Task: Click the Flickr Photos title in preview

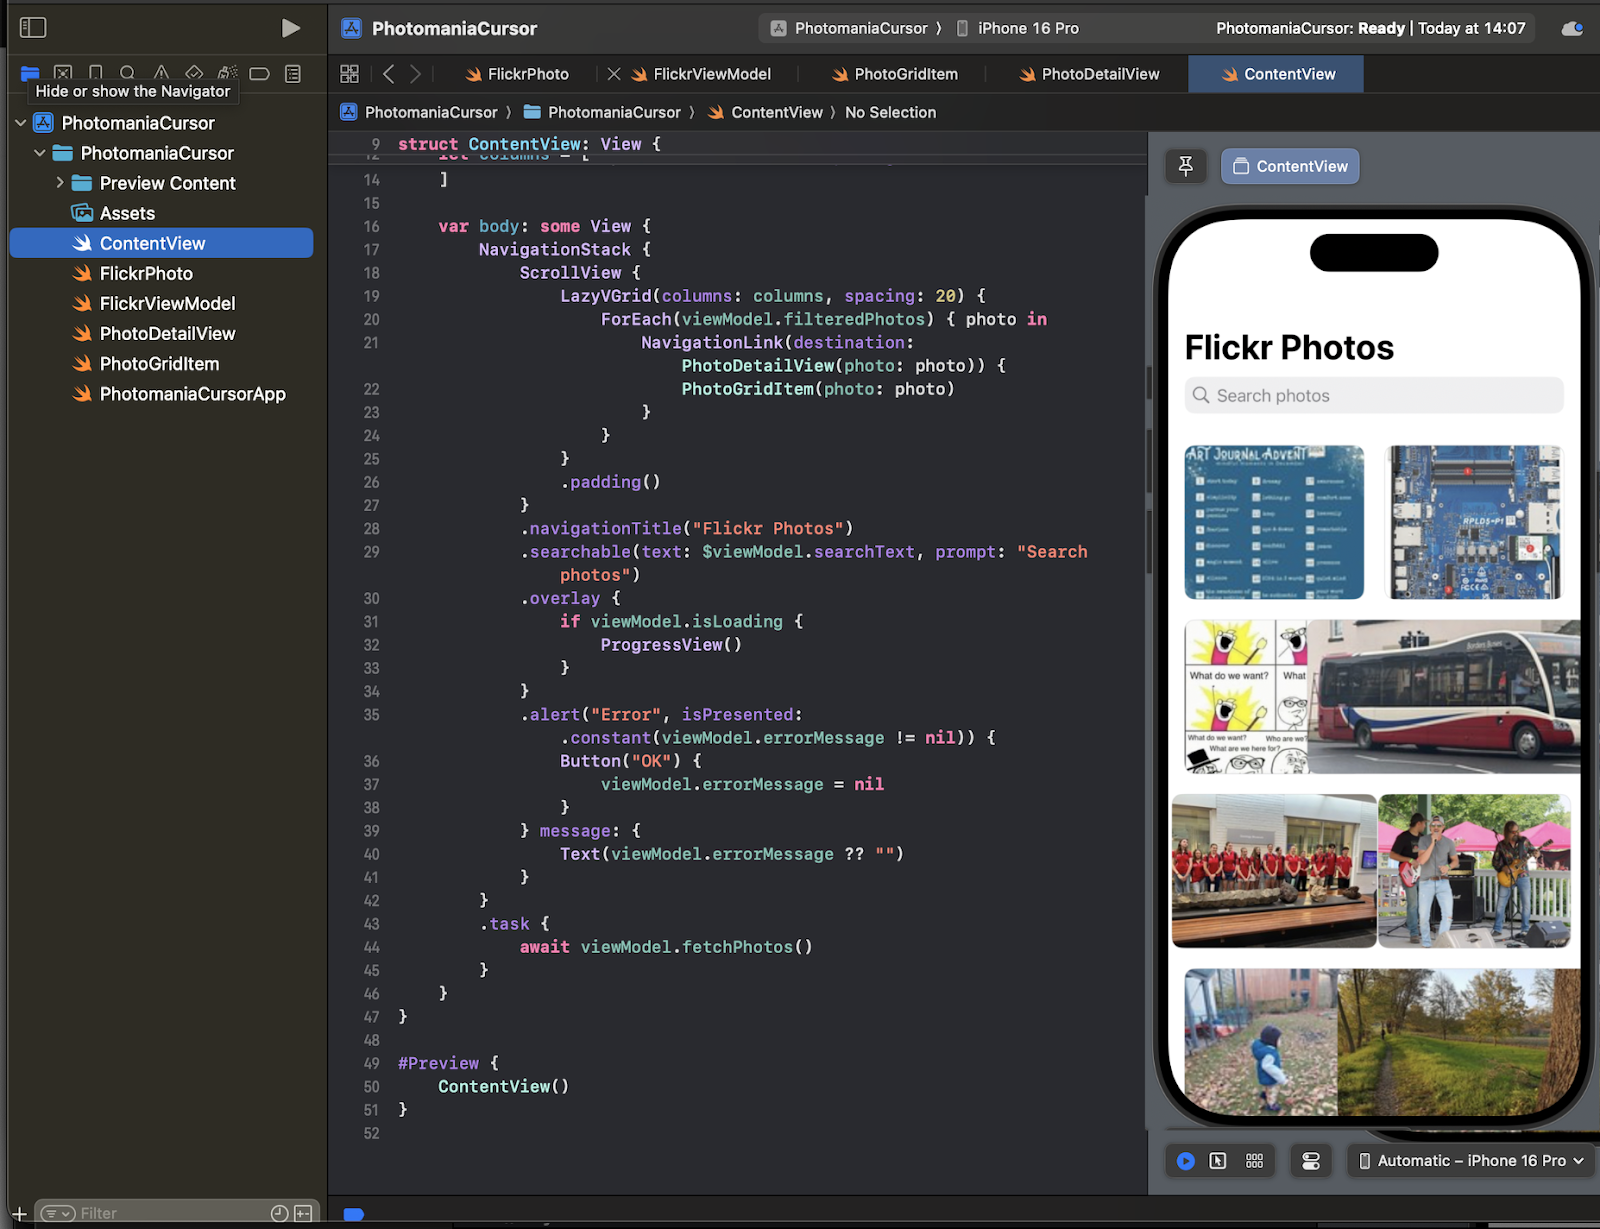Action: pyautogui.click(x=1289, y=348)
